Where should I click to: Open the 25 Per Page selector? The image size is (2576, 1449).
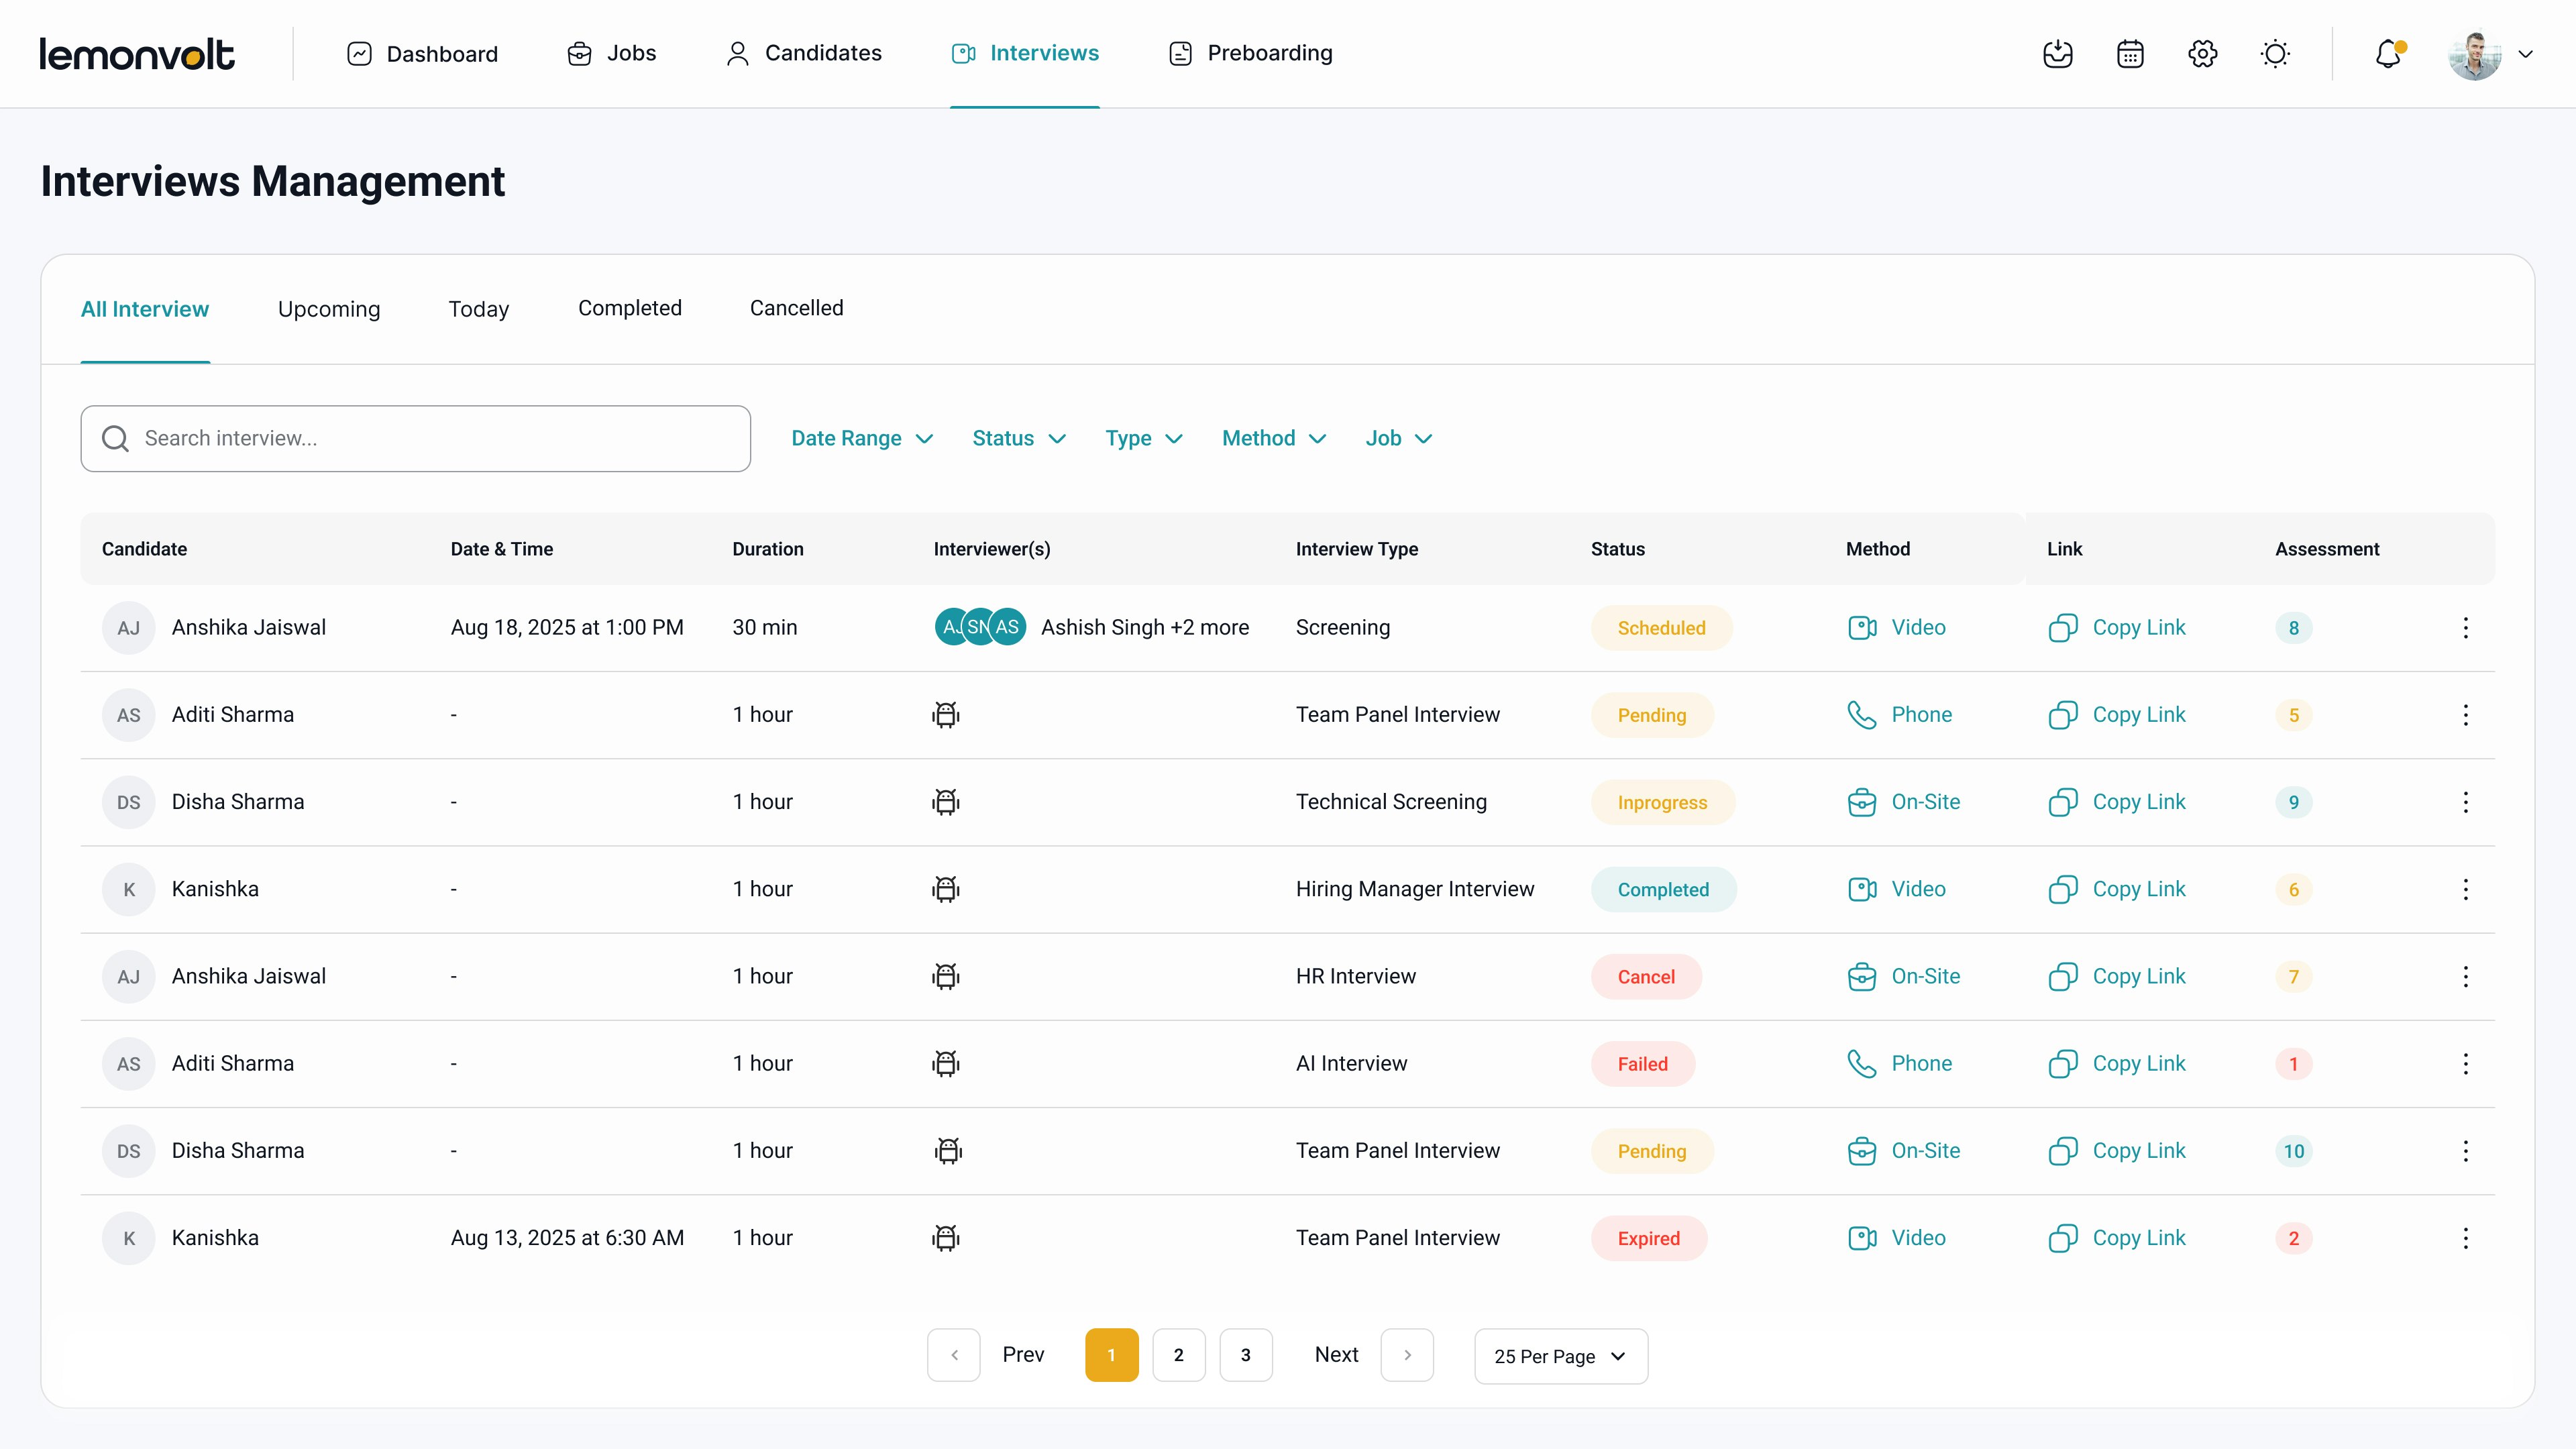(1559, 1356)
